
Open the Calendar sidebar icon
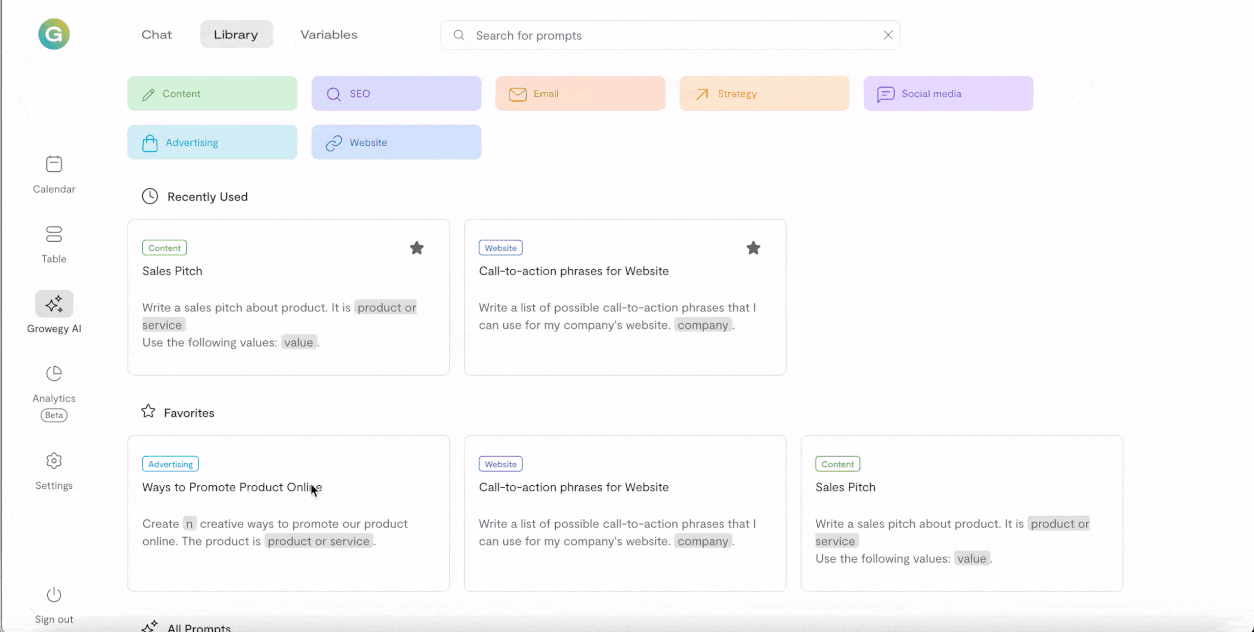click(54, 164)
